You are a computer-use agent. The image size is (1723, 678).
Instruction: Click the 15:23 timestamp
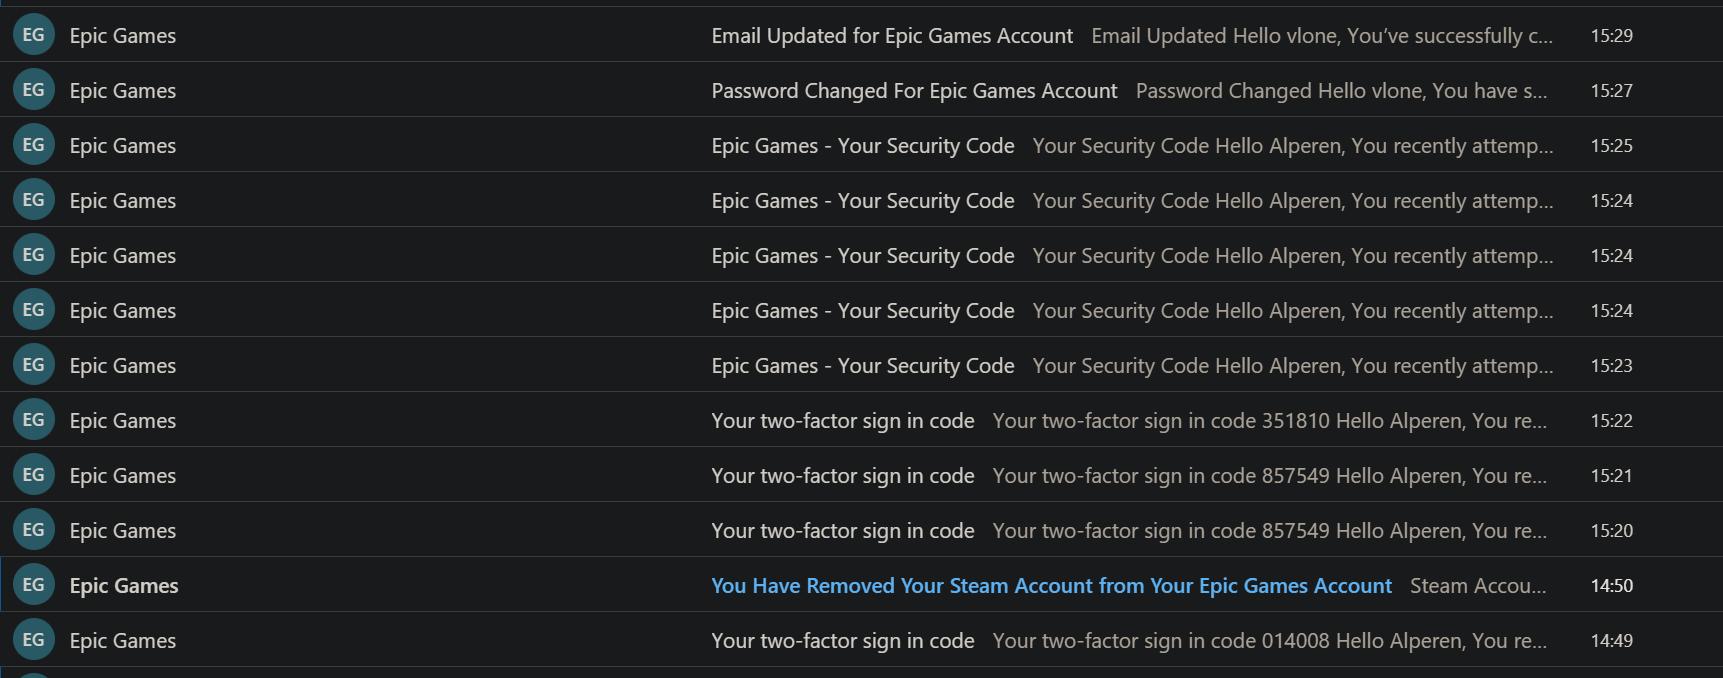click(x=1611, y=366)
